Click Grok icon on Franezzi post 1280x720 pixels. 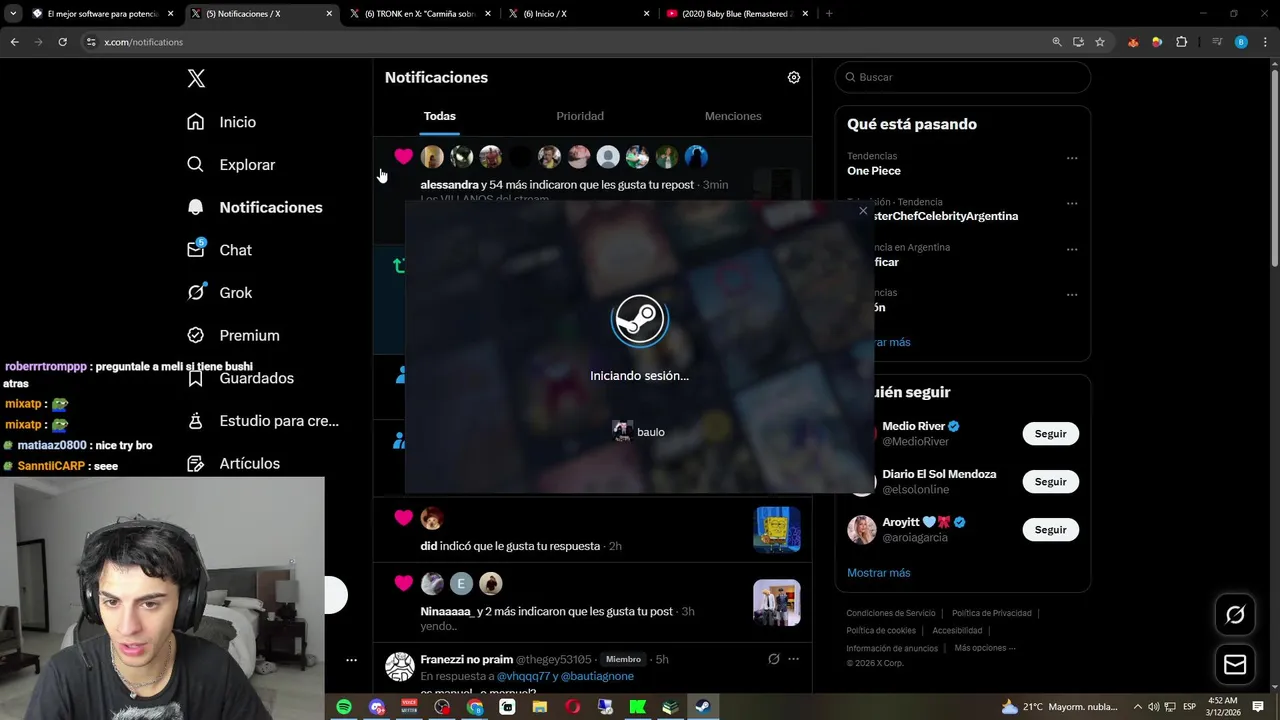pos(773,659)
